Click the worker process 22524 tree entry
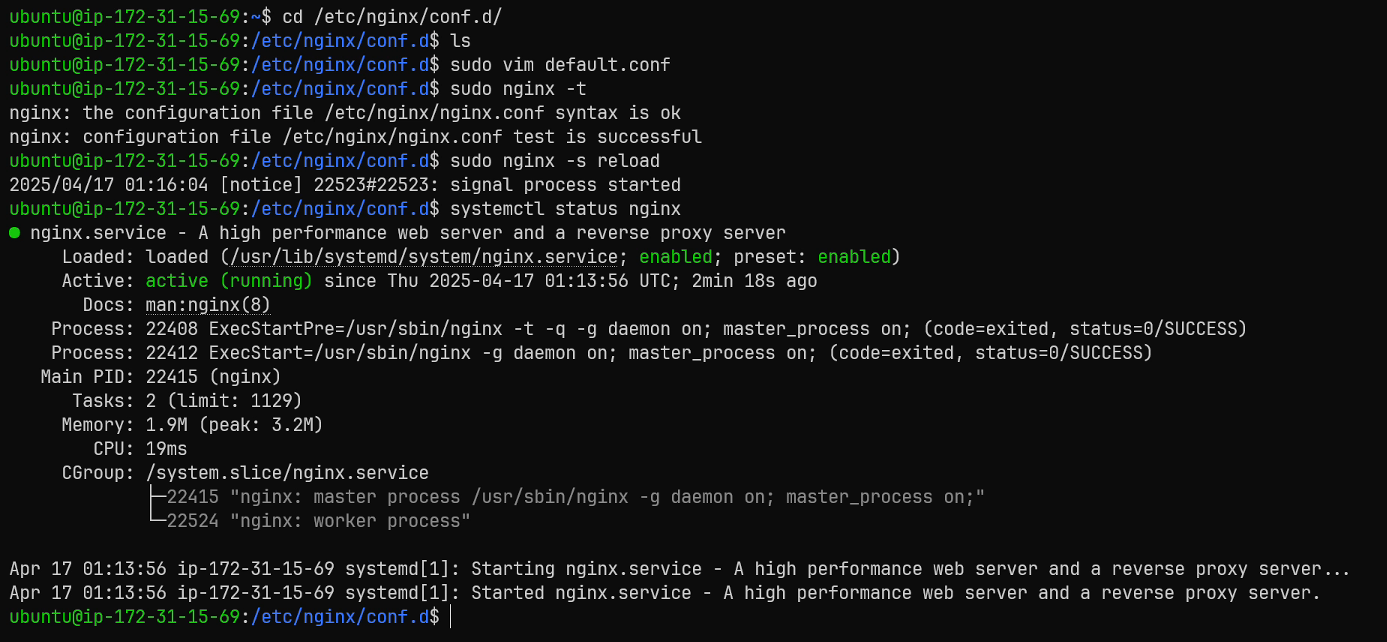The height and width of the screenshot is (642, 1387). (308, 521)
